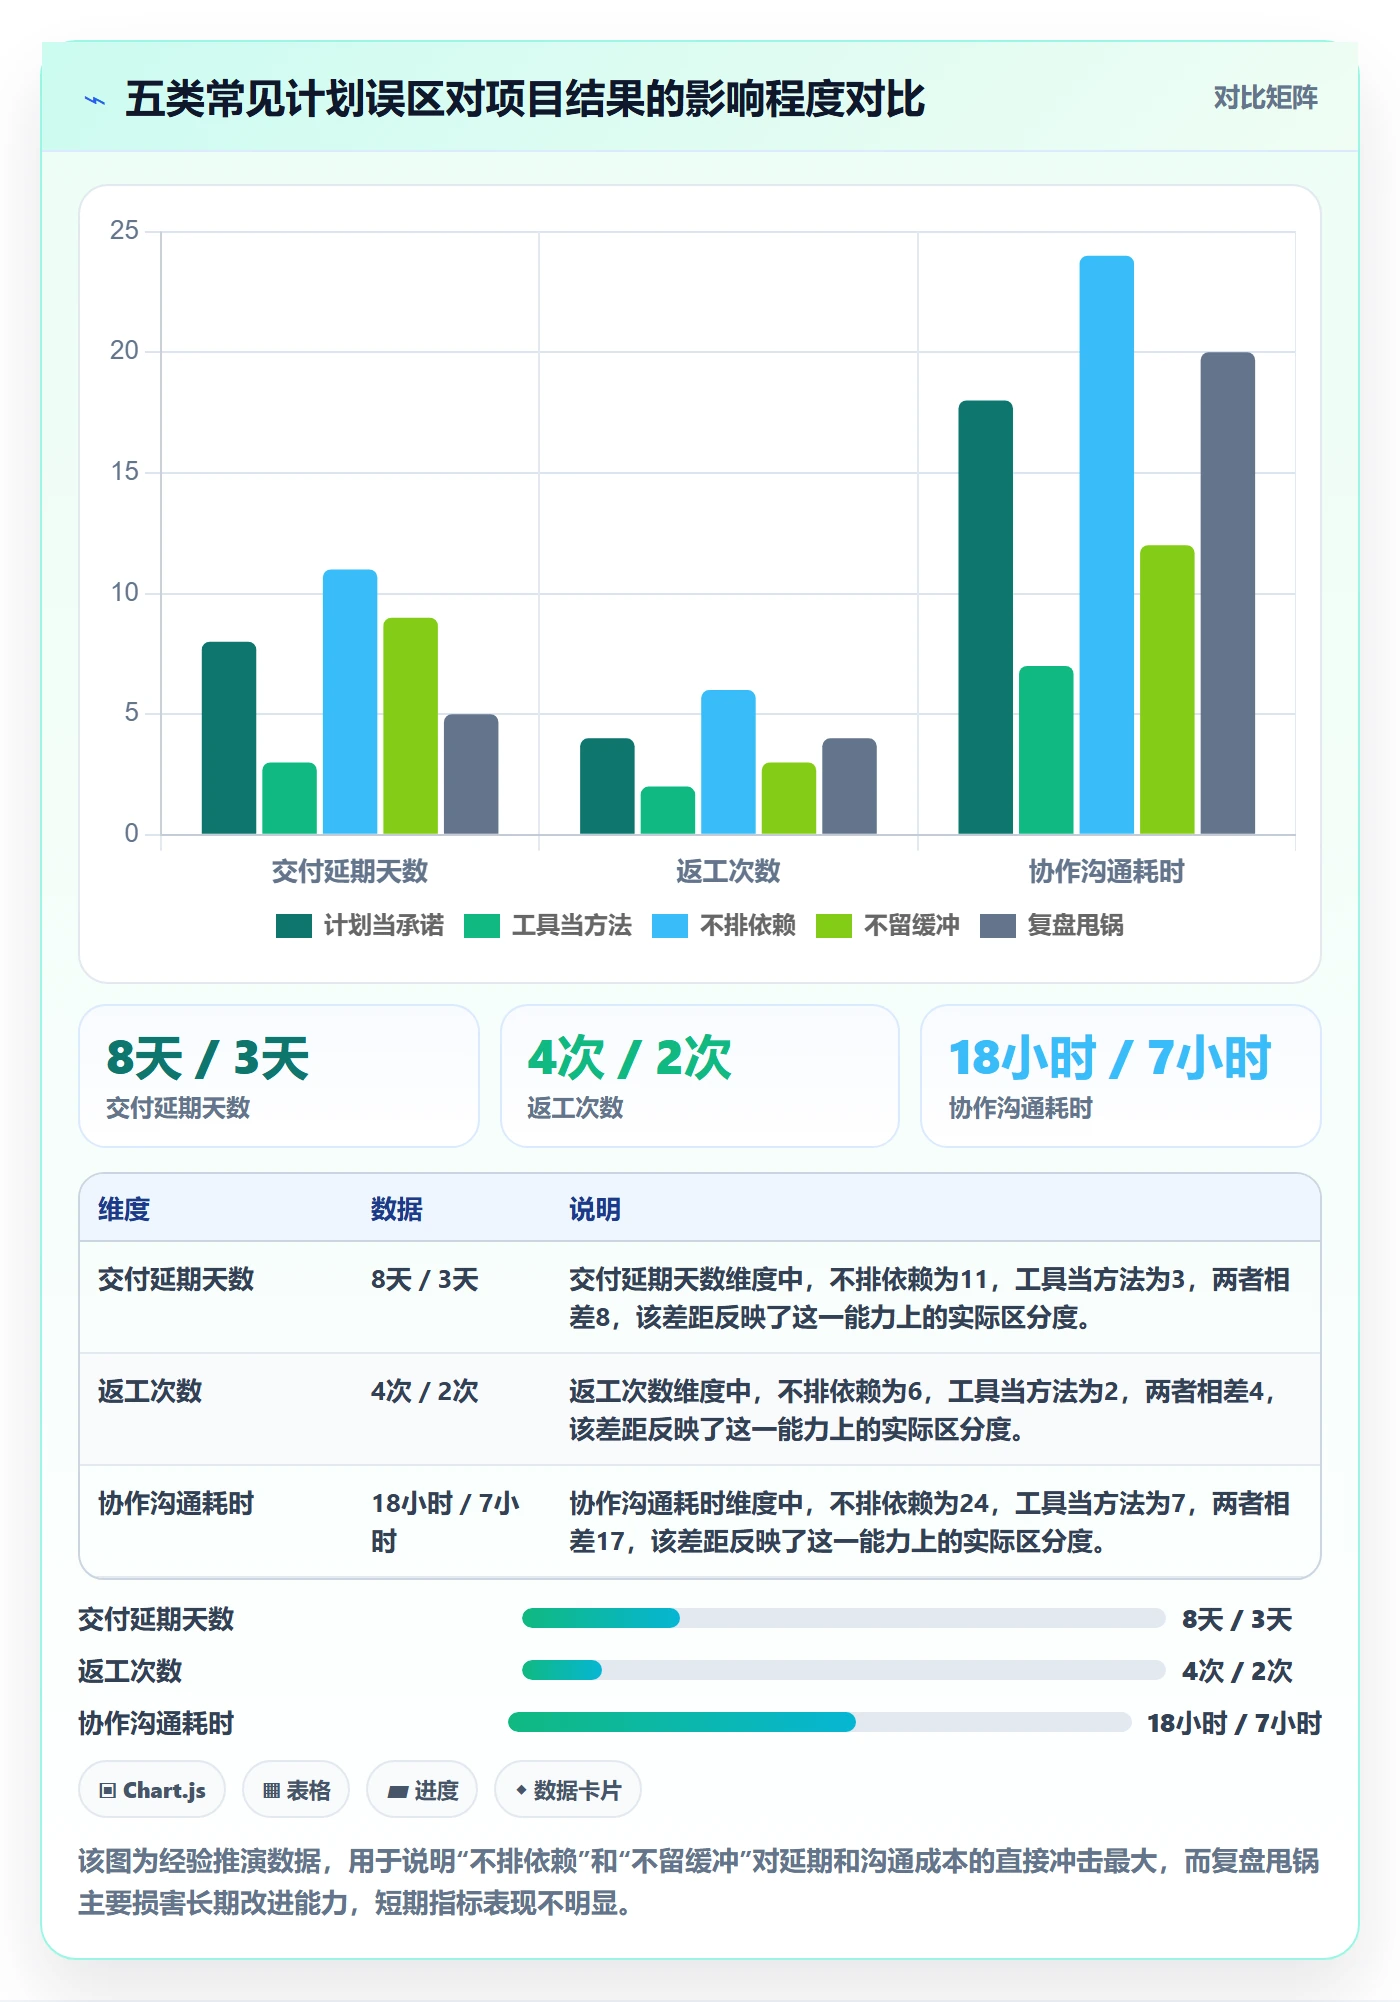Click the 表格 tag chip
1400x2002 pixels.
pyautogui.click(x=296, y=1790)
